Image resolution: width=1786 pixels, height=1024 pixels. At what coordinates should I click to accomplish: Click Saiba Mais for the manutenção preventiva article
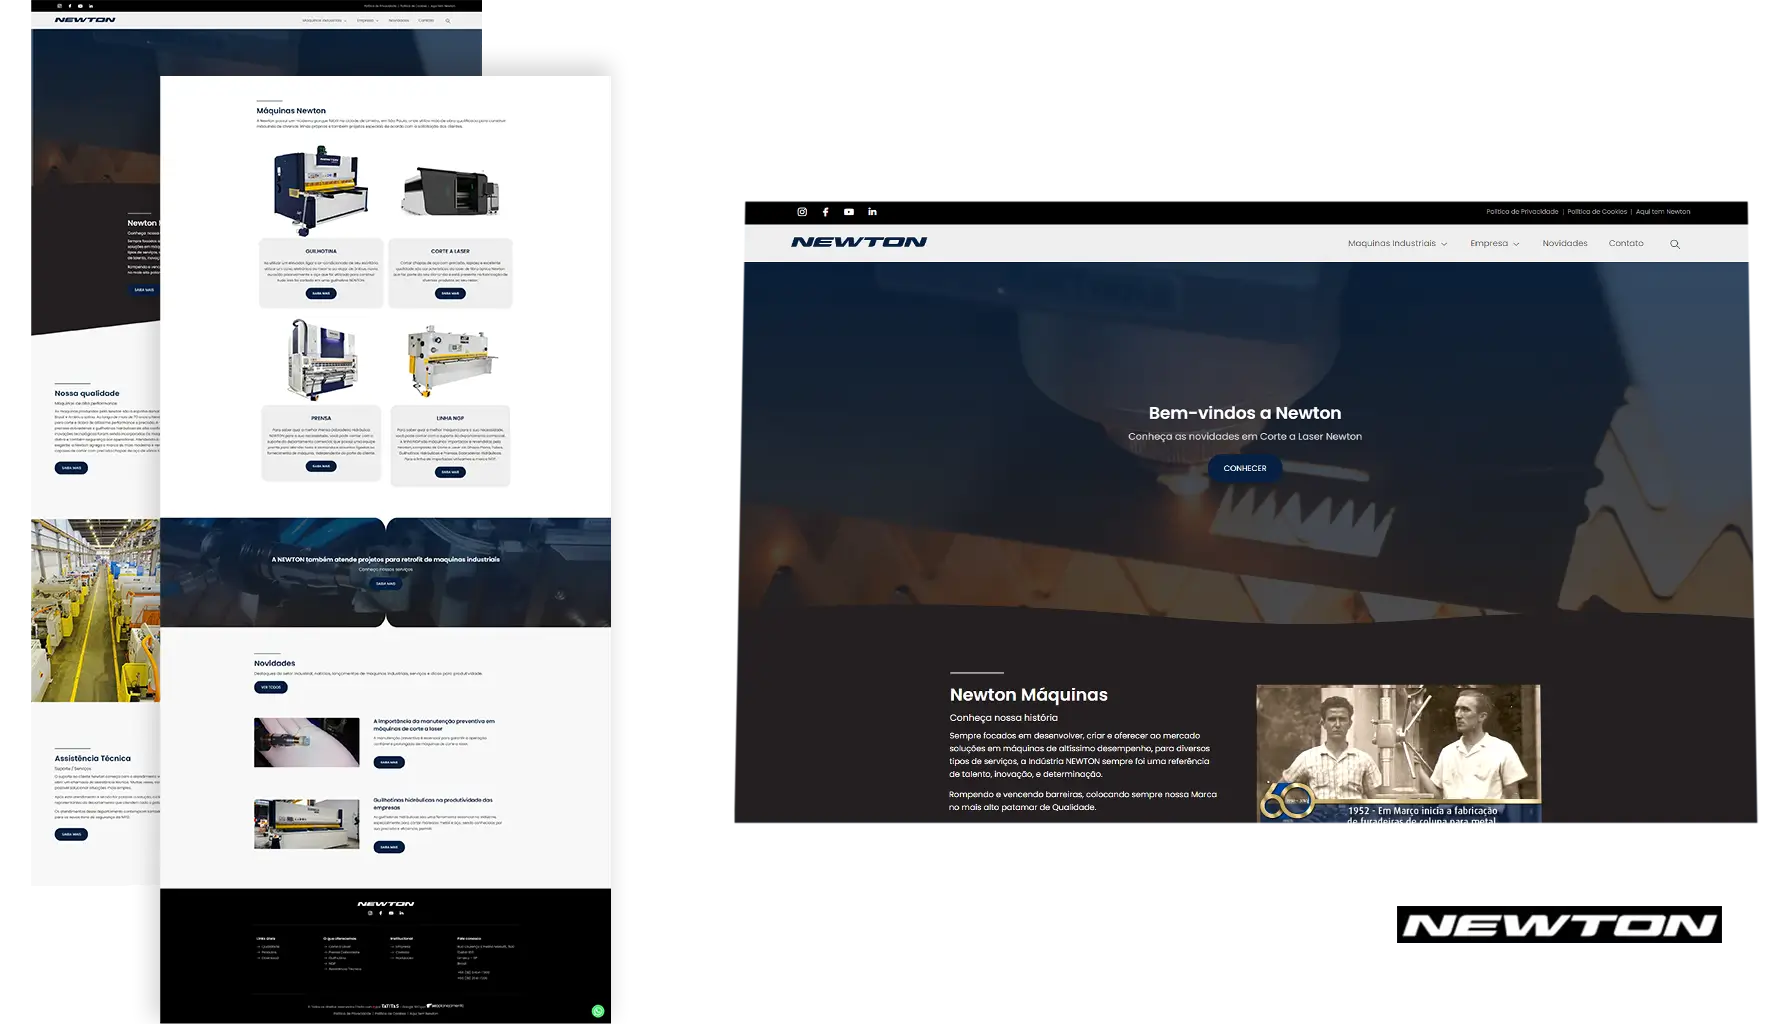pyautogui.click(x=389, y=762)
